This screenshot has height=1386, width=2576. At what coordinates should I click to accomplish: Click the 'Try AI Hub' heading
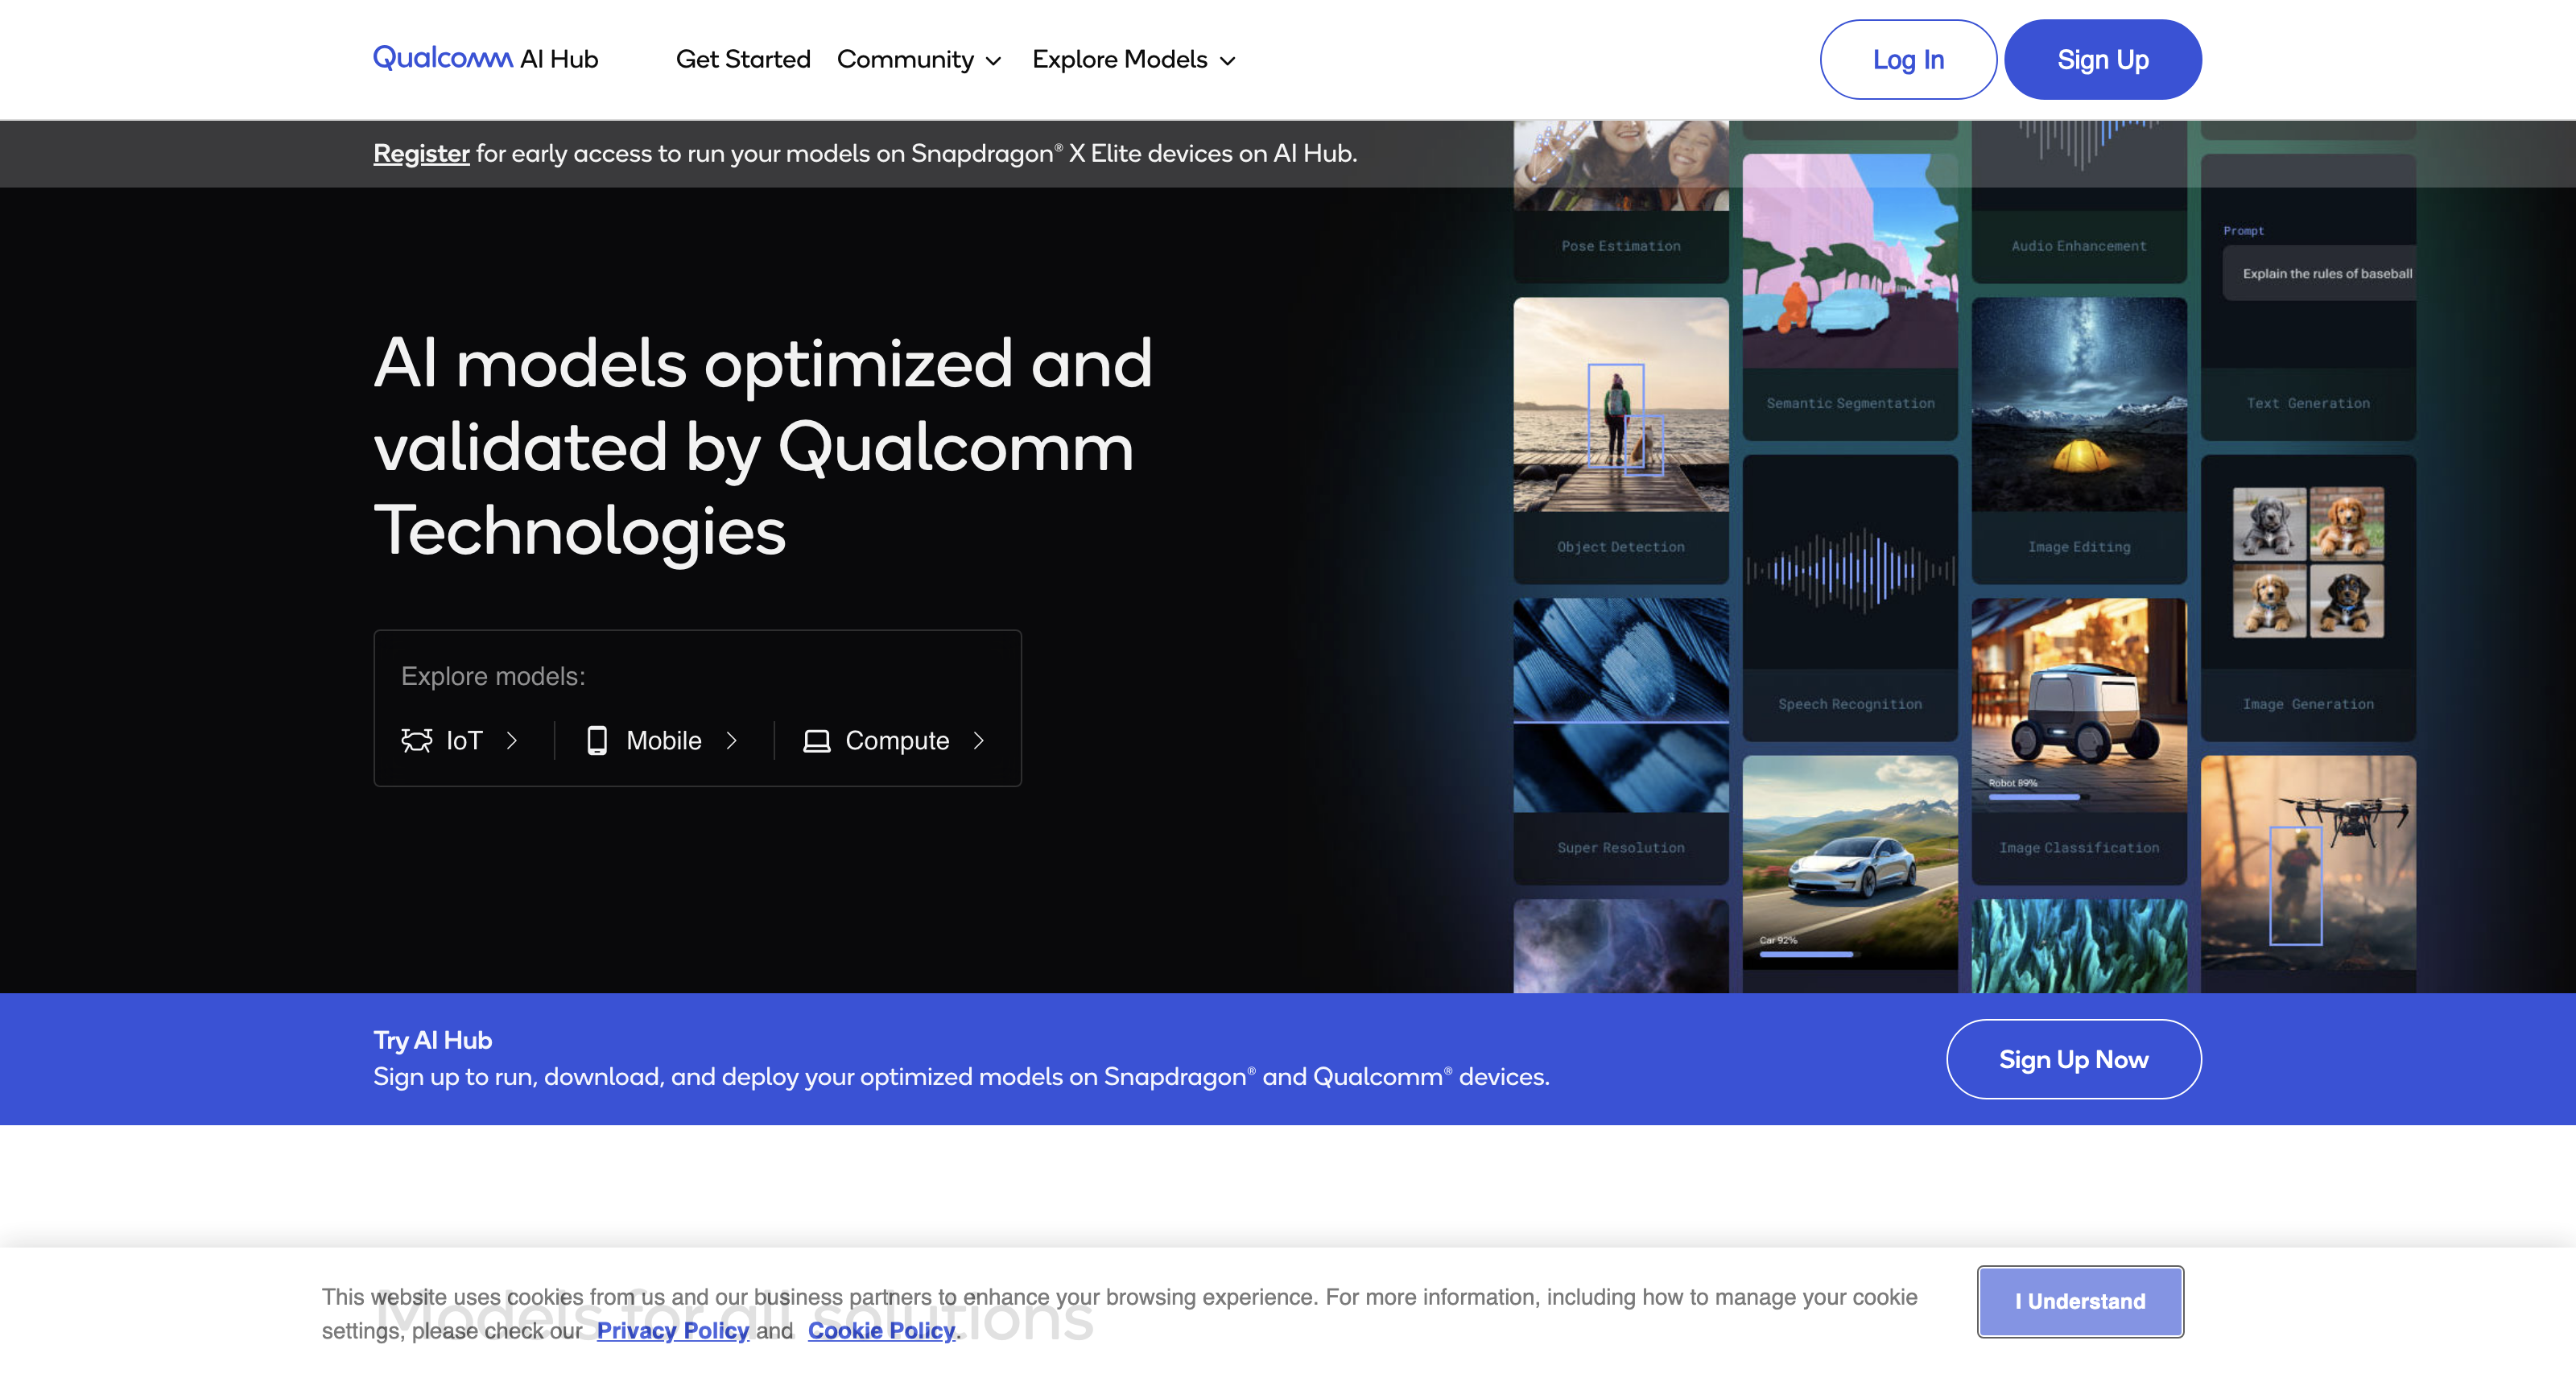tap(432, 1040)
